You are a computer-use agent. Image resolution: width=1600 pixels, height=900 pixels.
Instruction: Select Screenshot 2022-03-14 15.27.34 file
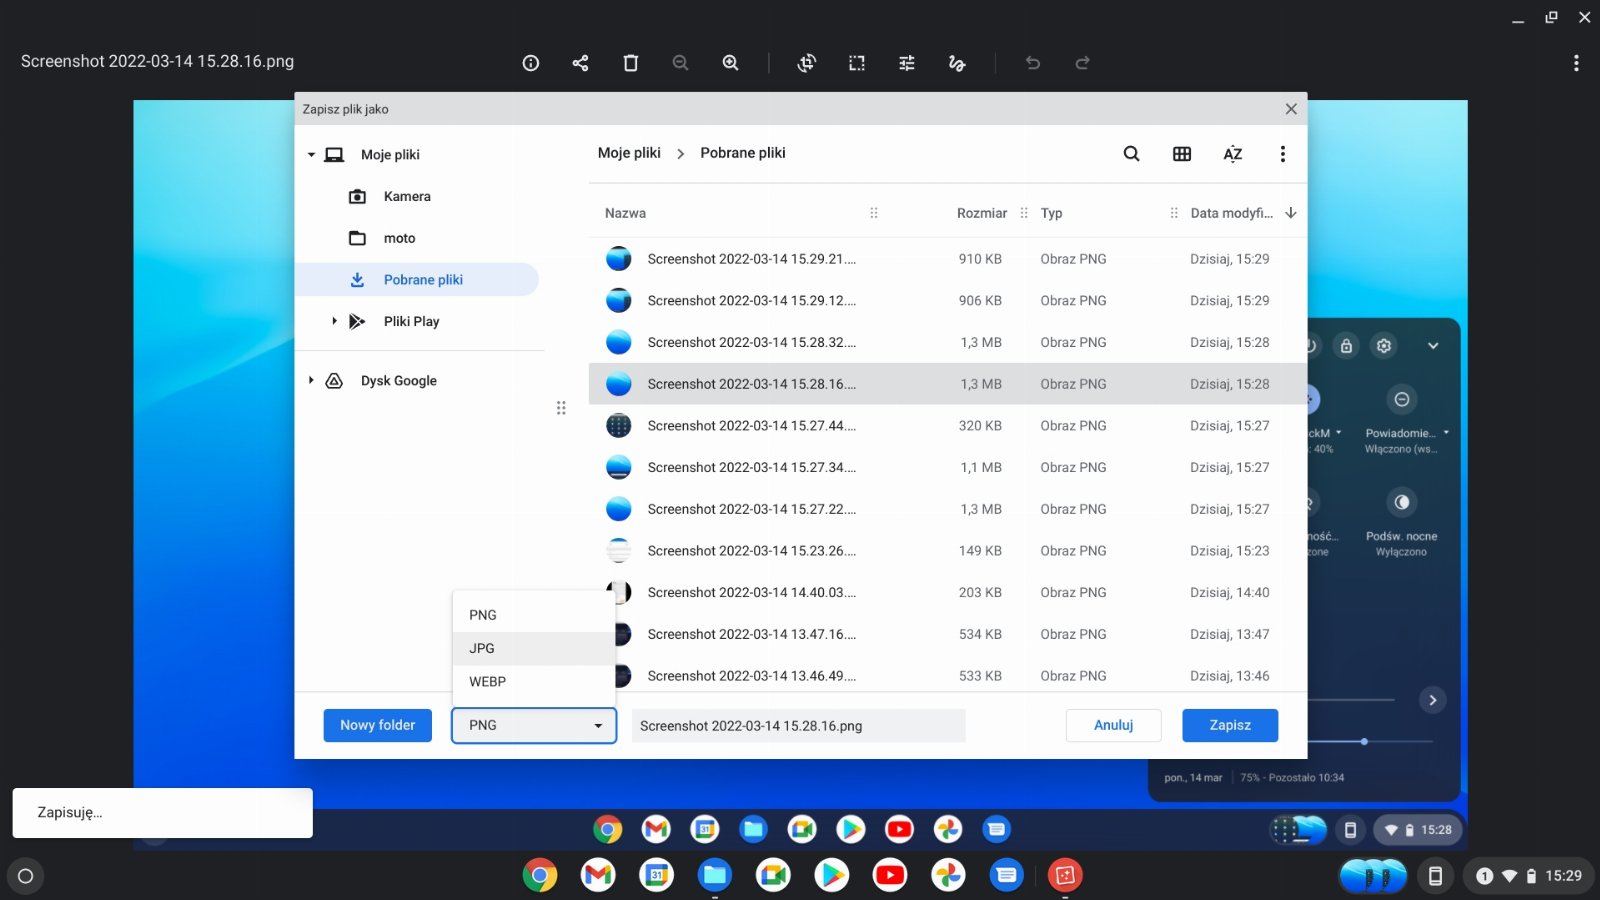947,467
